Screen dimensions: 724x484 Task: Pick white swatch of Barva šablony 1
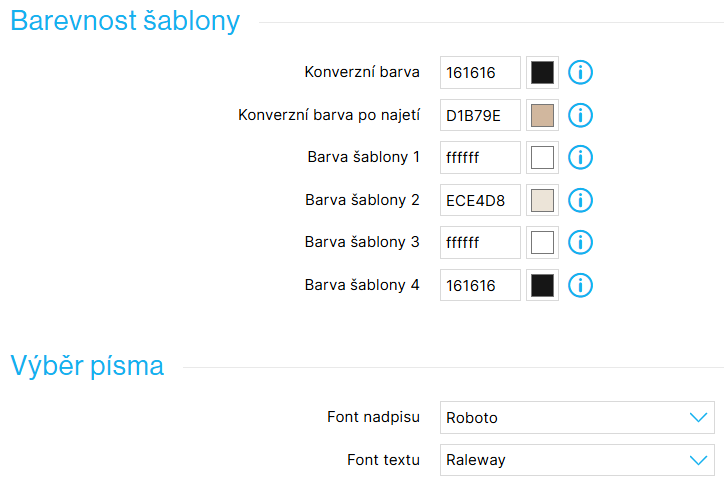point(542,157)
